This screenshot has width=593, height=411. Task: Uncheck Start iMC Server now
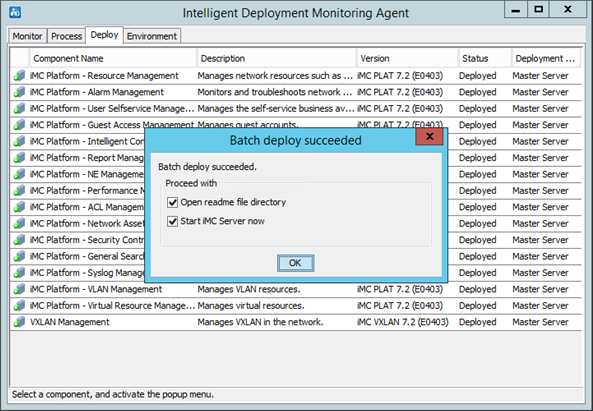[172, 221]
